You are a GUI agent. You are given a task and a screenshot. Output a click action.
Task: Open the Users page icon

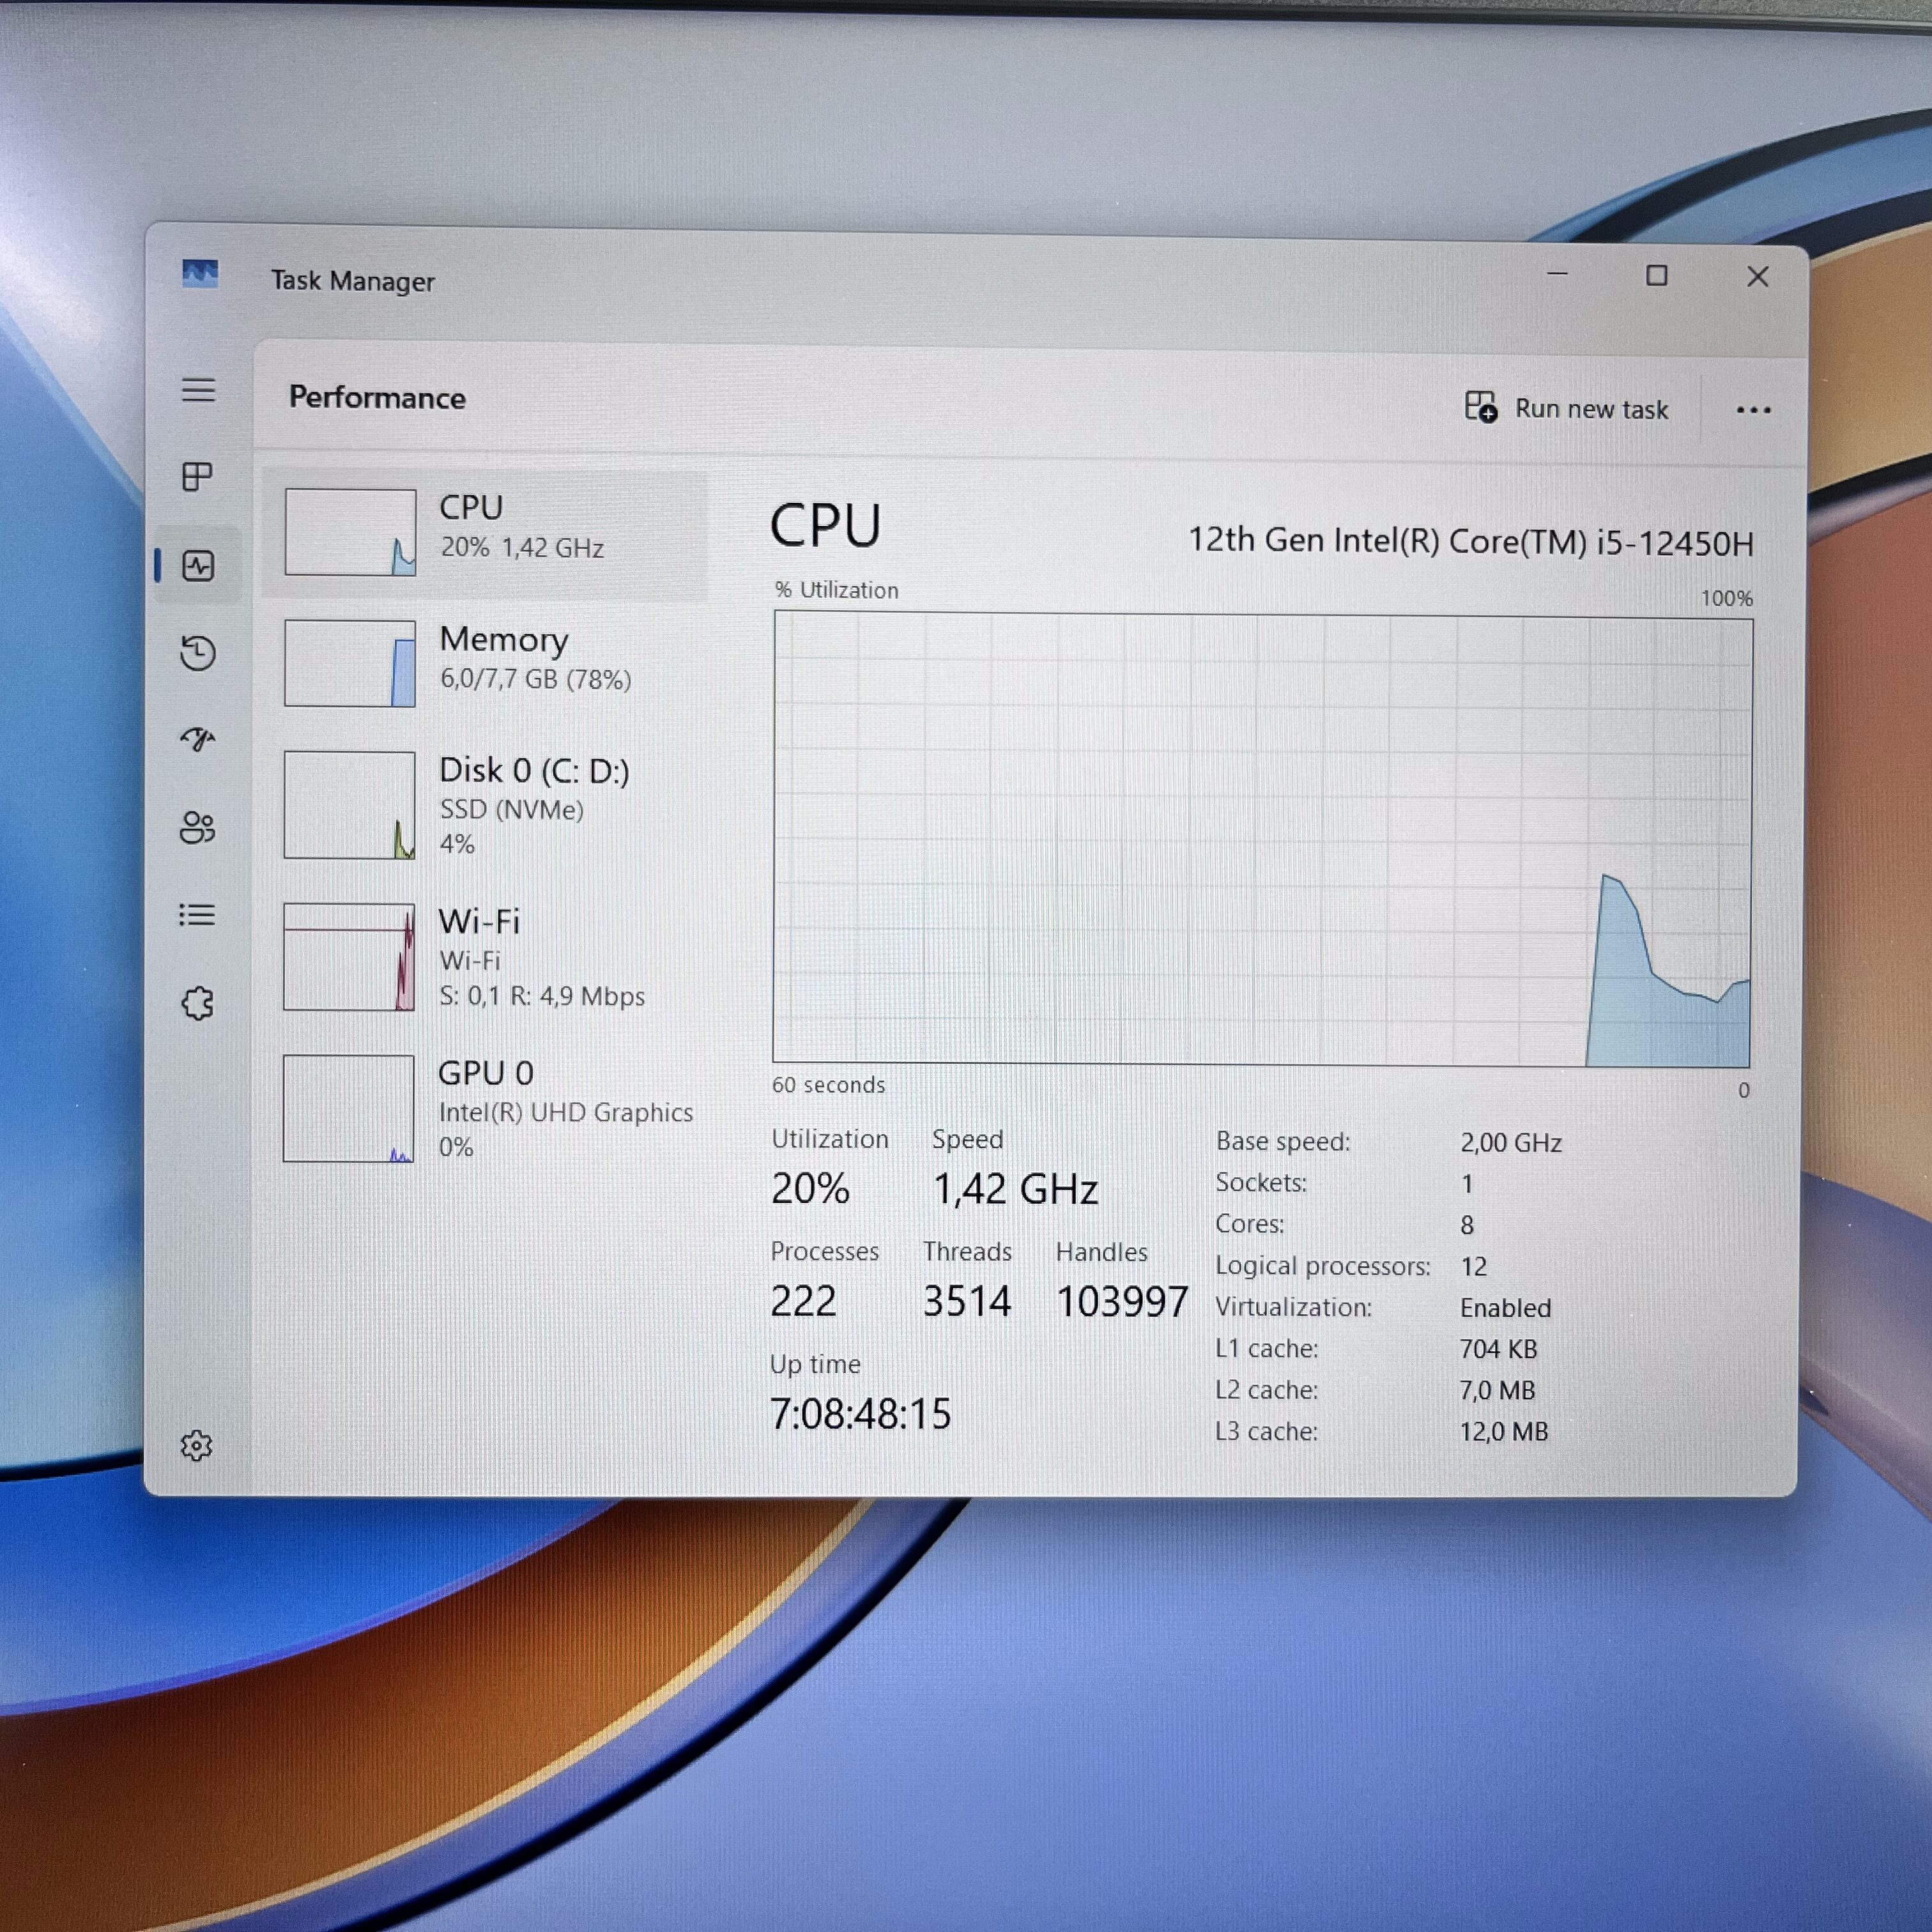pyautogui.click(x=198, y=828)
